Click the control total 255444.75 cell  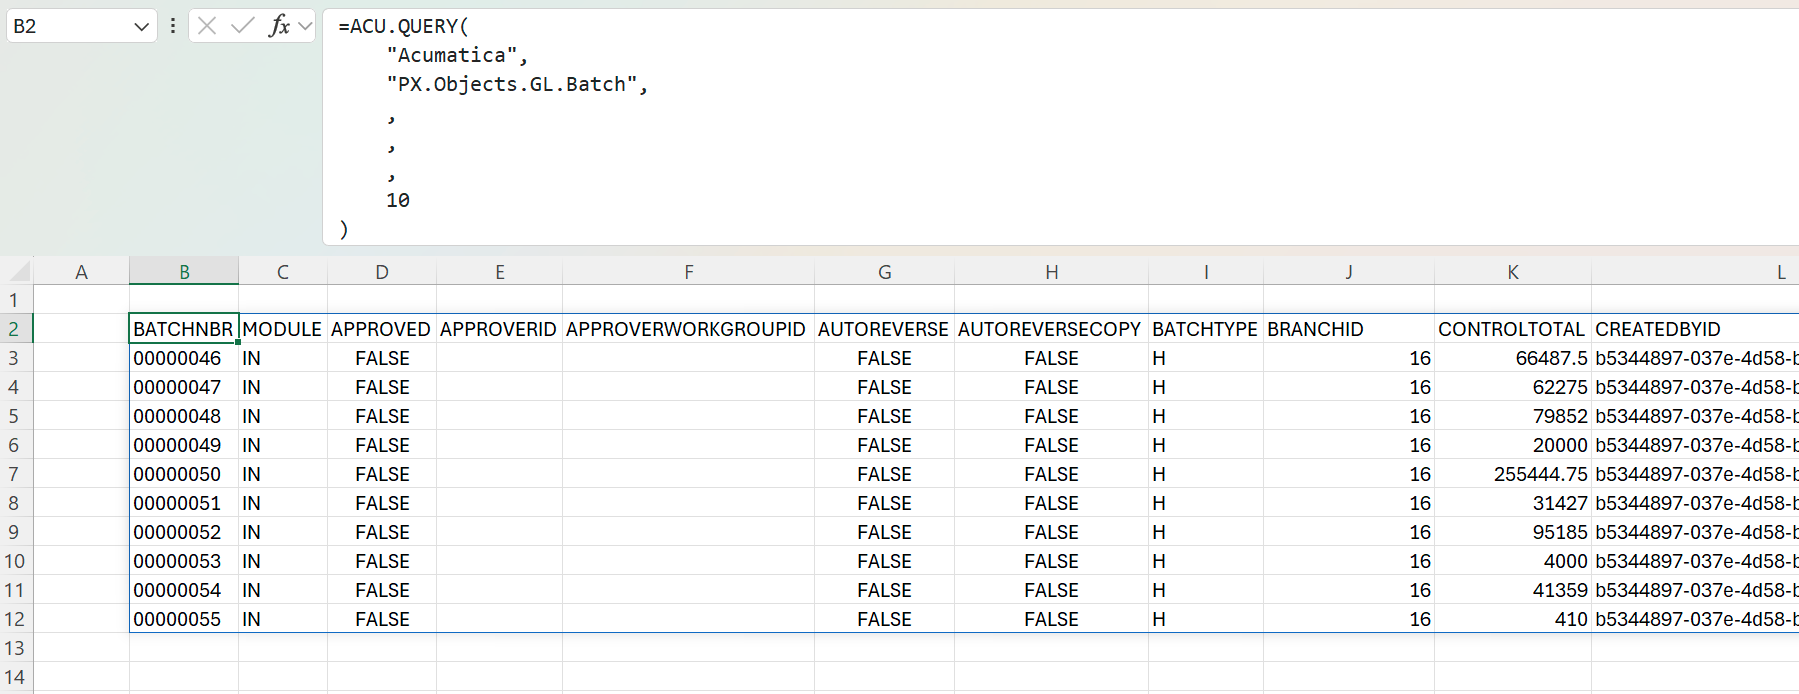tap(1513, 474)
